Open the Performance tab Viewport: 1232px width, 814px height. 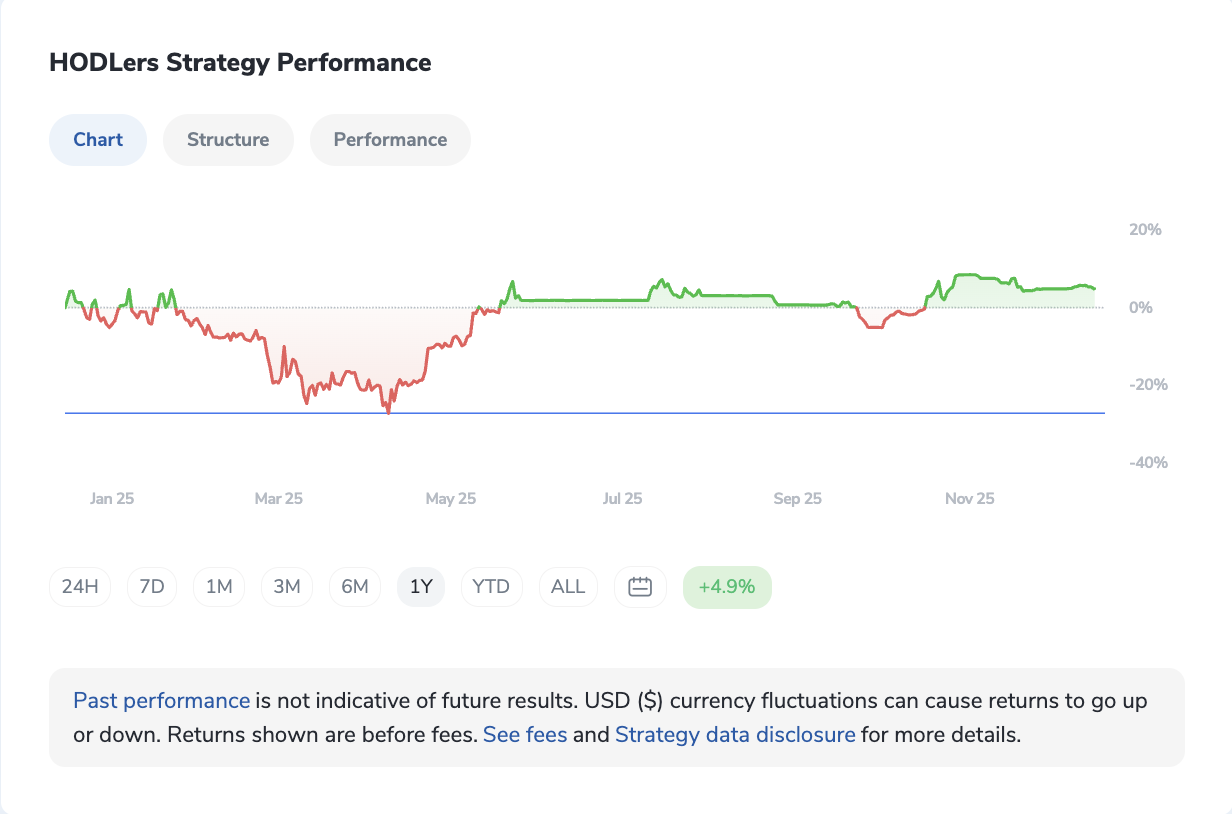[390, 140]
